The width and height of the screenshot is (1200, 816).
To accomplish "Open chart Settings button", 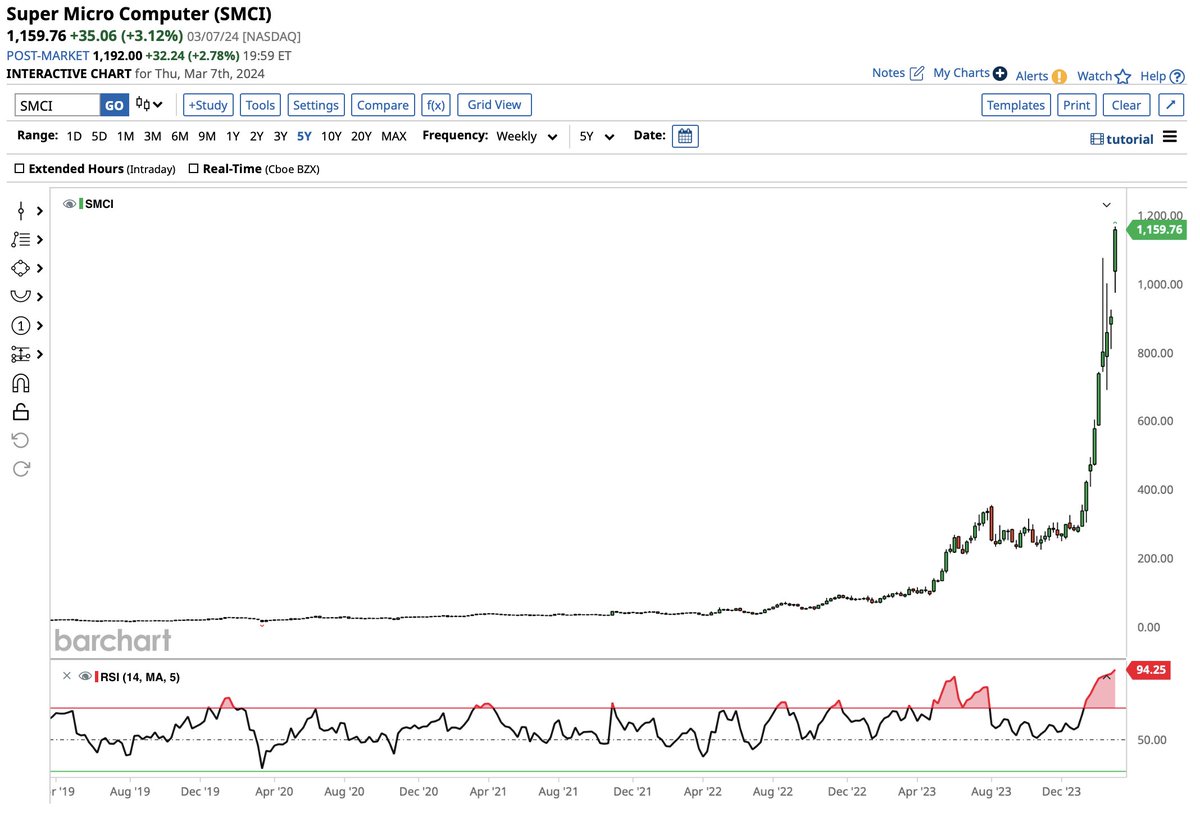I will coord(316,105).
